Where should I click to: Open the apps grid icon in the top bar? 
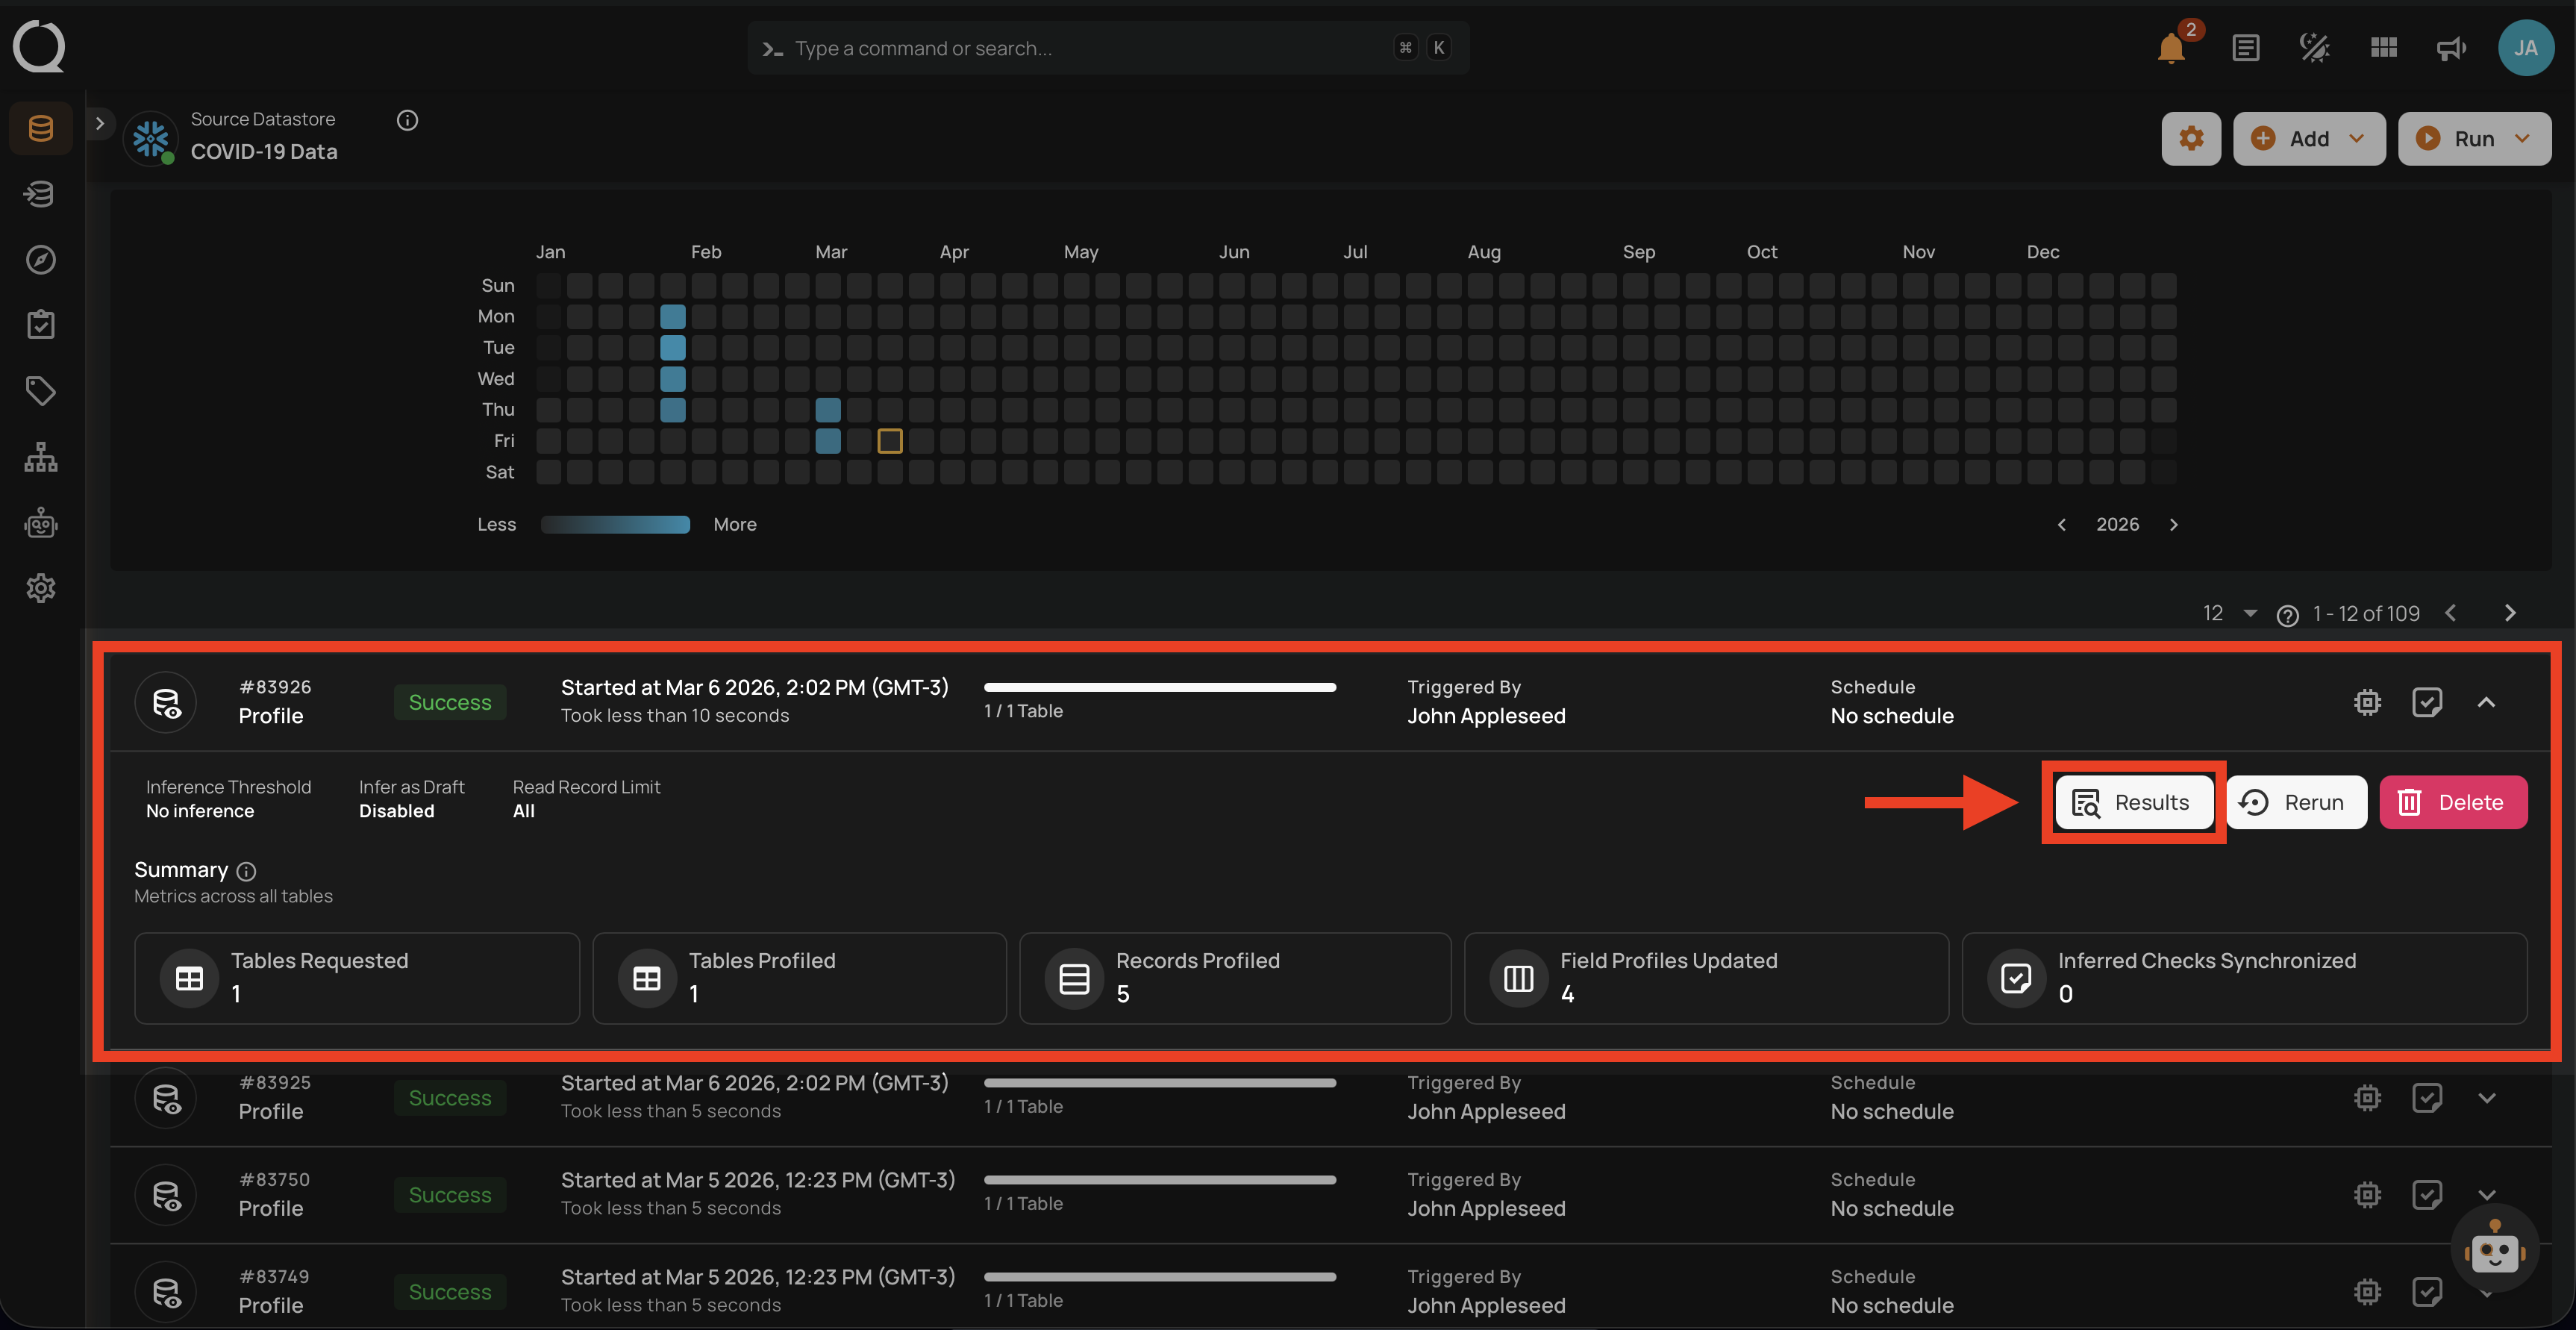2383,47
